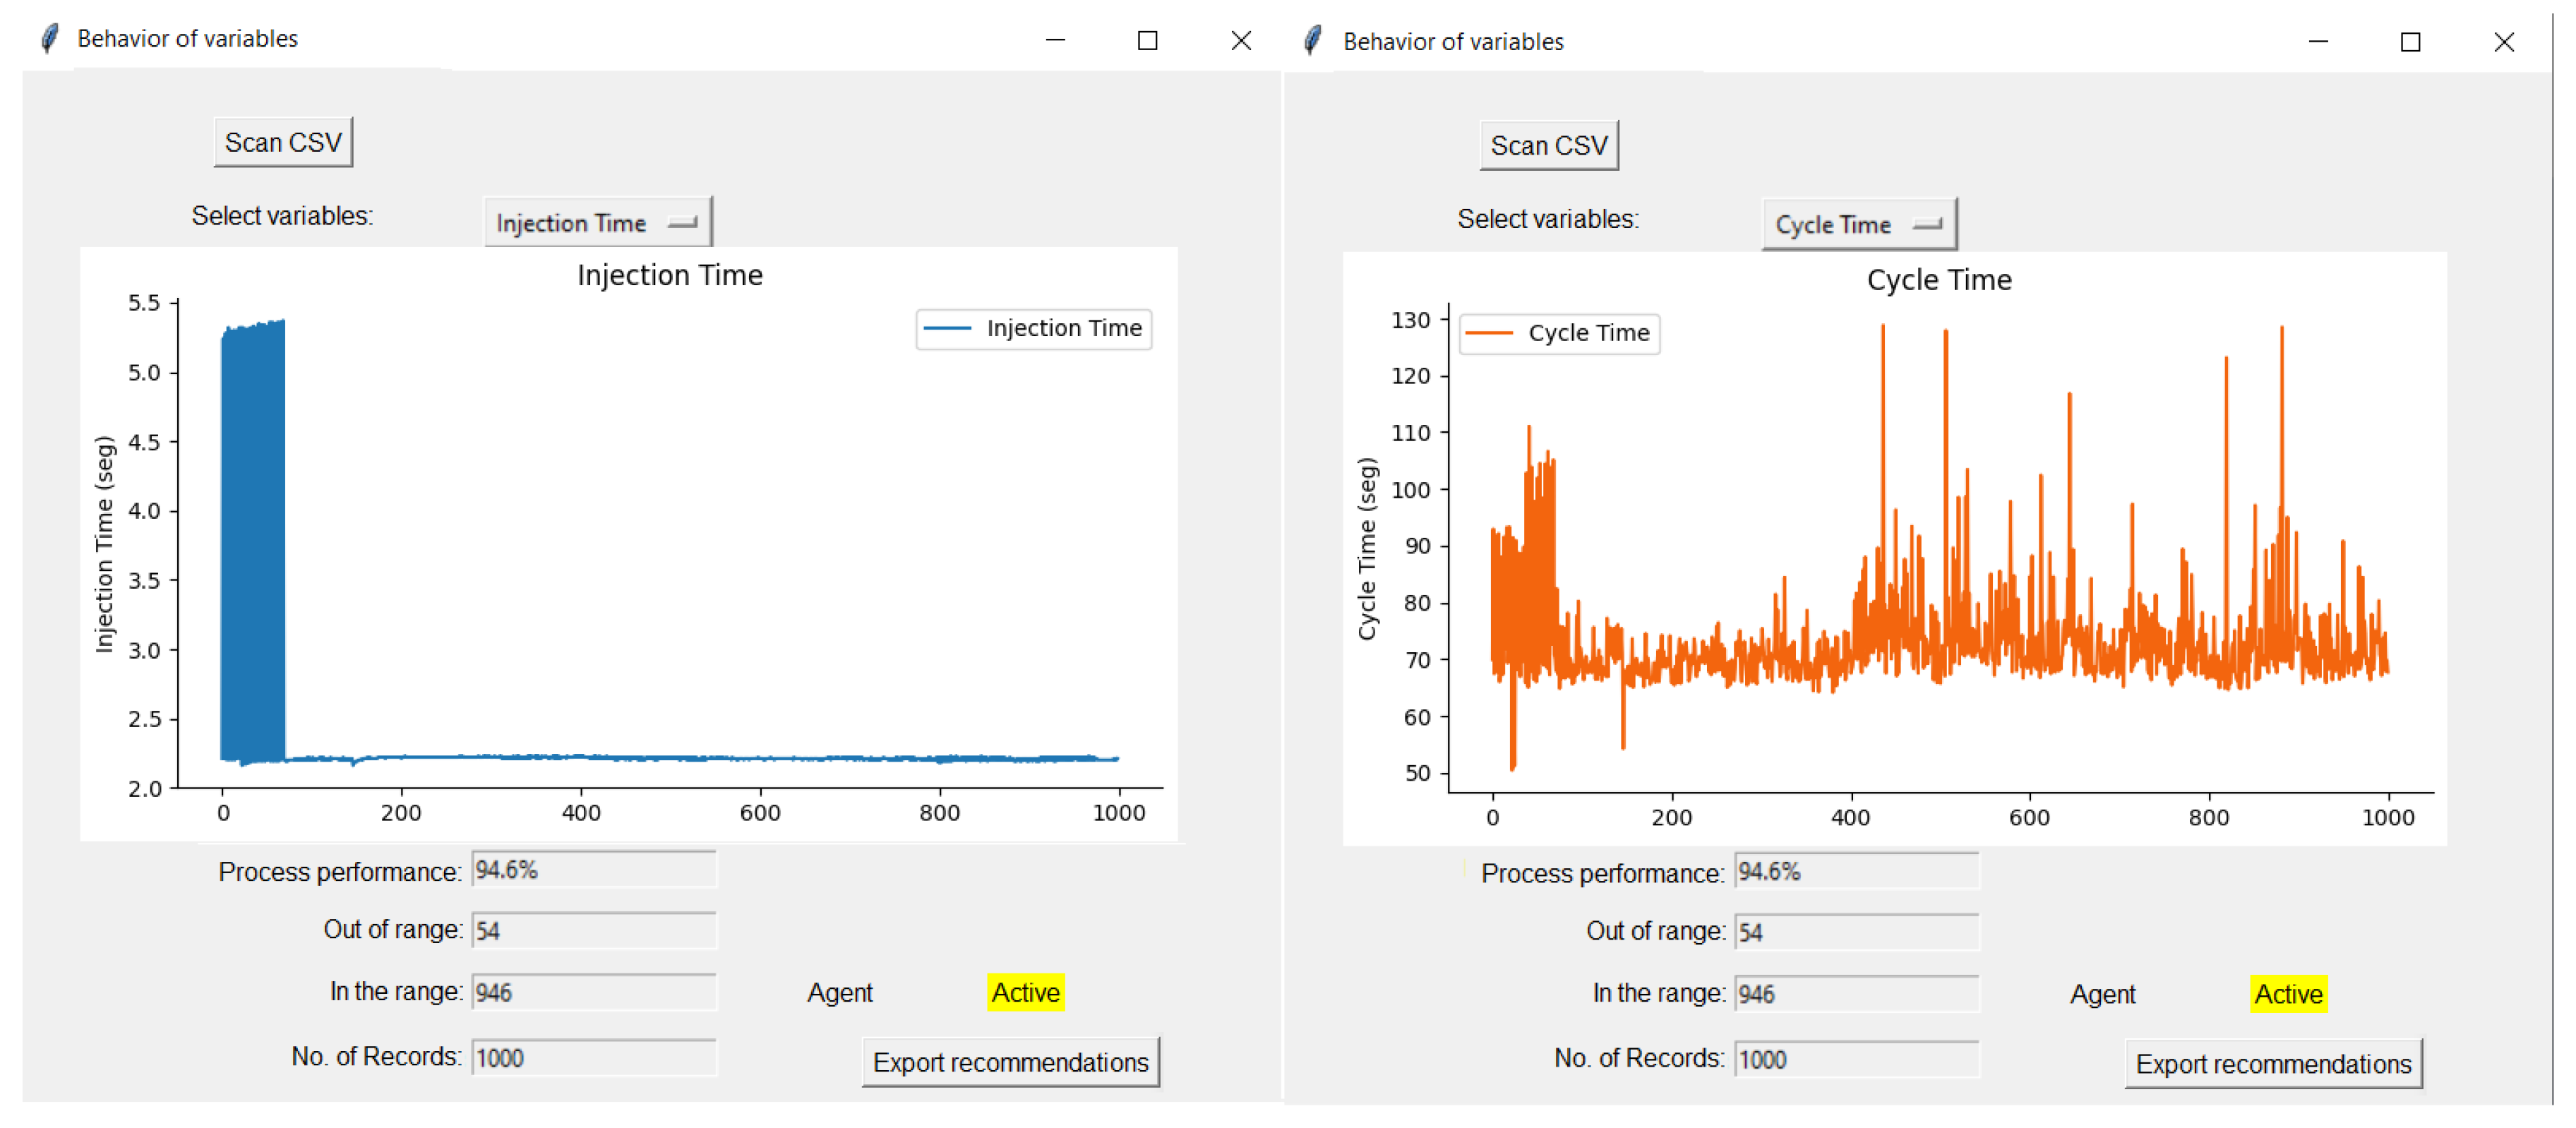Export recommendations from the Injection Time window
2576x1128 pixels.
(x=1010, y=1062)
